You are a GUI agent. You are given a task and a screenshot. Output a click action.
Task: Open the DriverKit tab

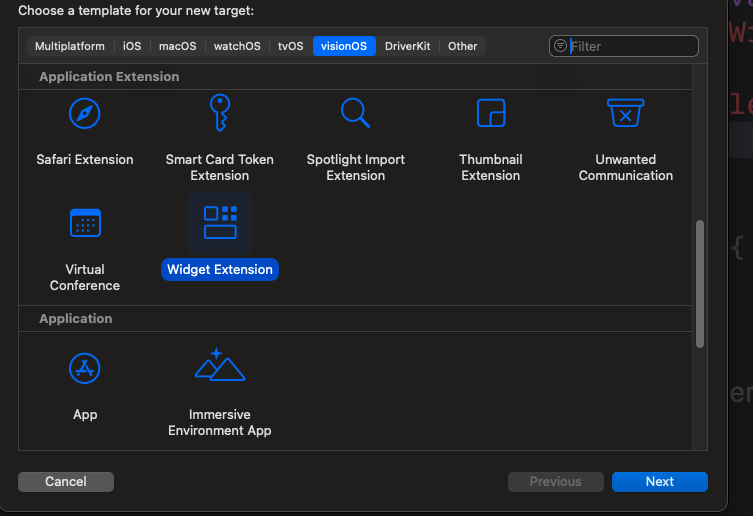coord(408,46)
